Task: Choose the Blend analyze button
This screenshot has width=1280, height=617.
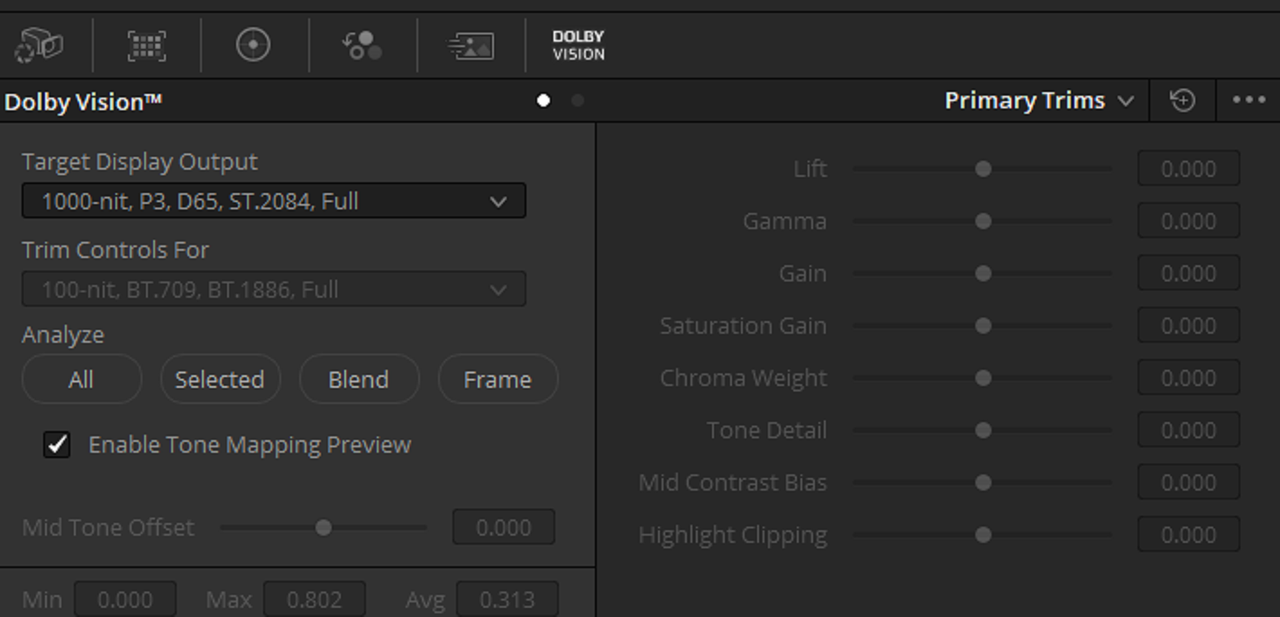Action: 358,379
